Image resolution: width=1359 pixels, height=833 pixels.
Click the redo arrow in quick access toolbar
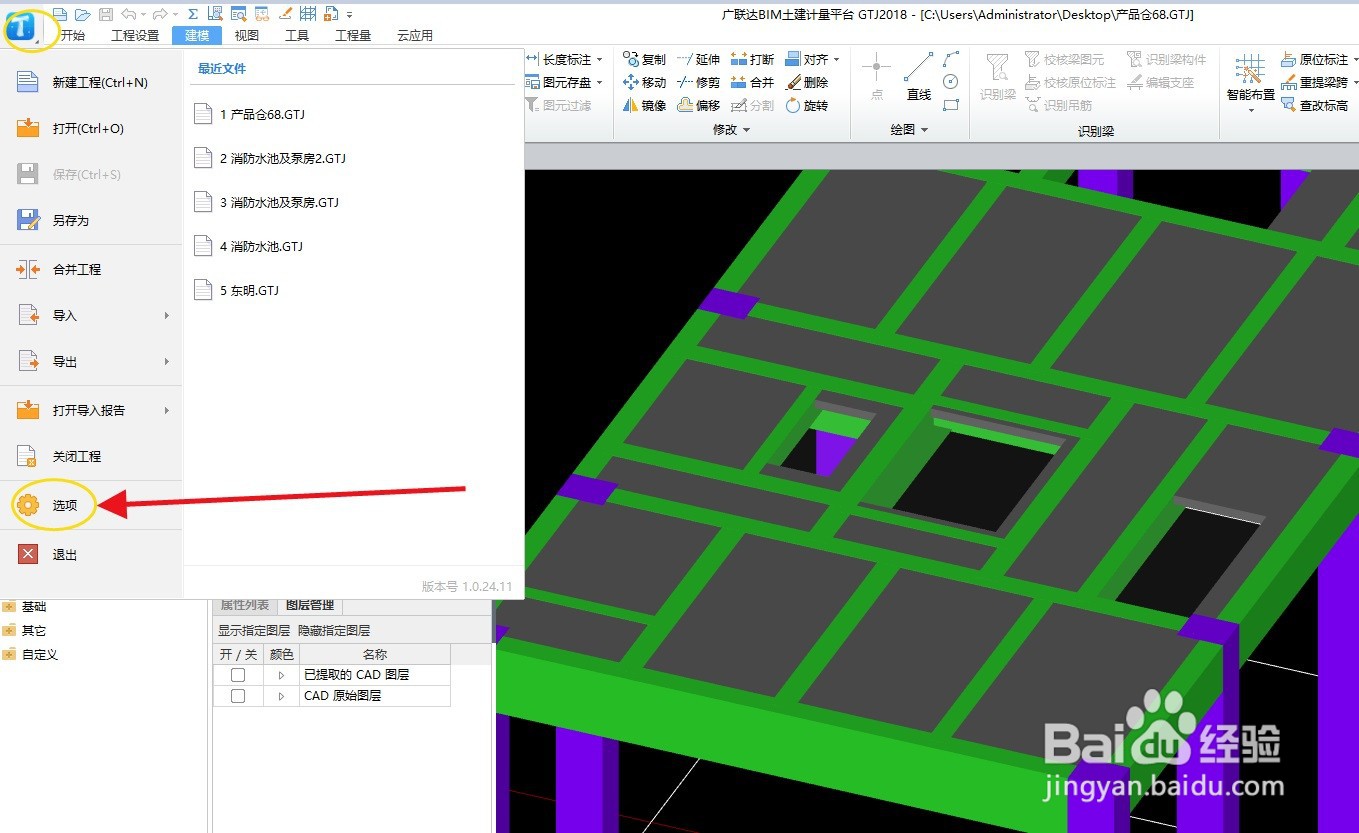pyautogui.click(x=160, y=14)
